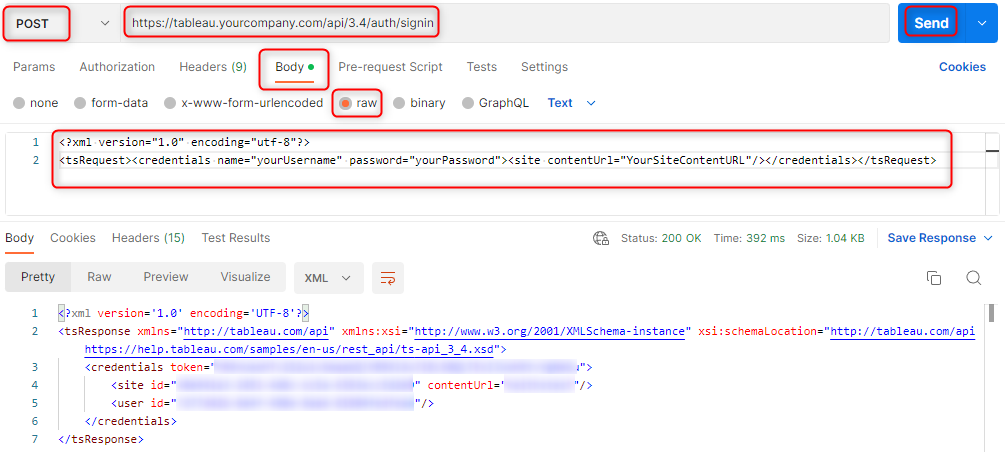
Task: Copy the response with the copy icon
Action: coord(934,278)
